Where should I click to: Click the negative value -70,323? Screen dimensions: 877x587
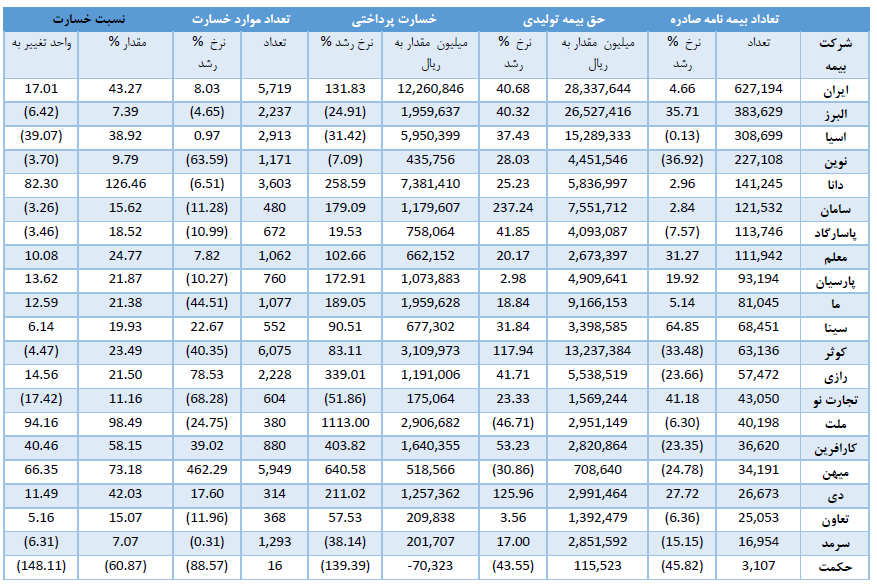430,566
